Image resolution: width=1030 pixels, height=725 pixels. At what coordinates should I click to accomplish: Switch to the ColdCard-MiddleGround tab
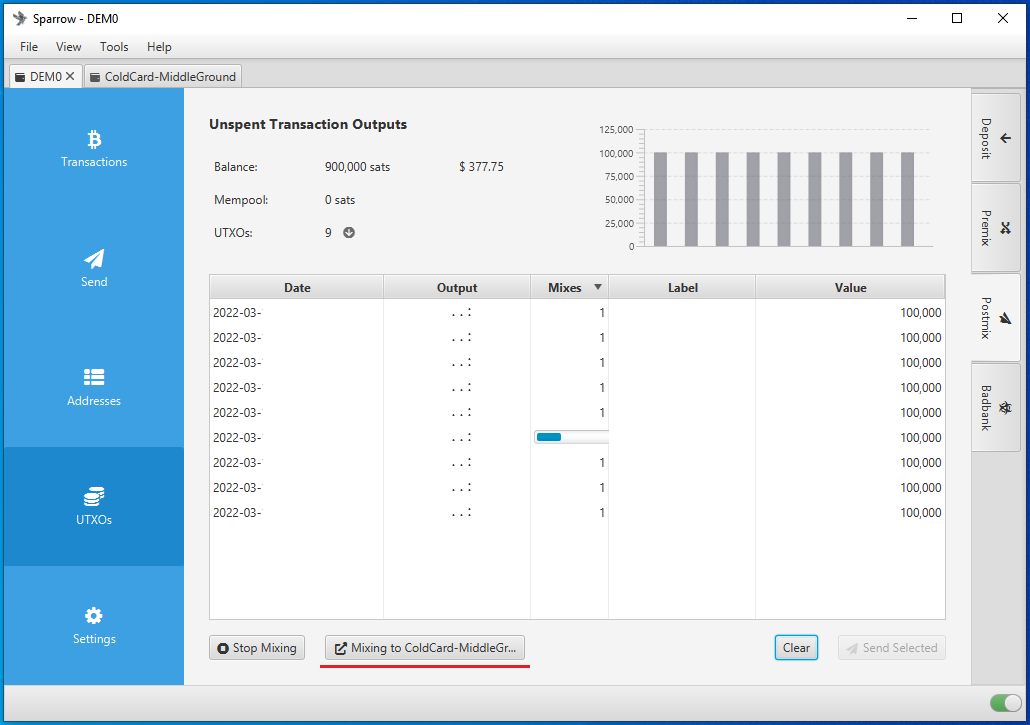[x=163, y=76]
